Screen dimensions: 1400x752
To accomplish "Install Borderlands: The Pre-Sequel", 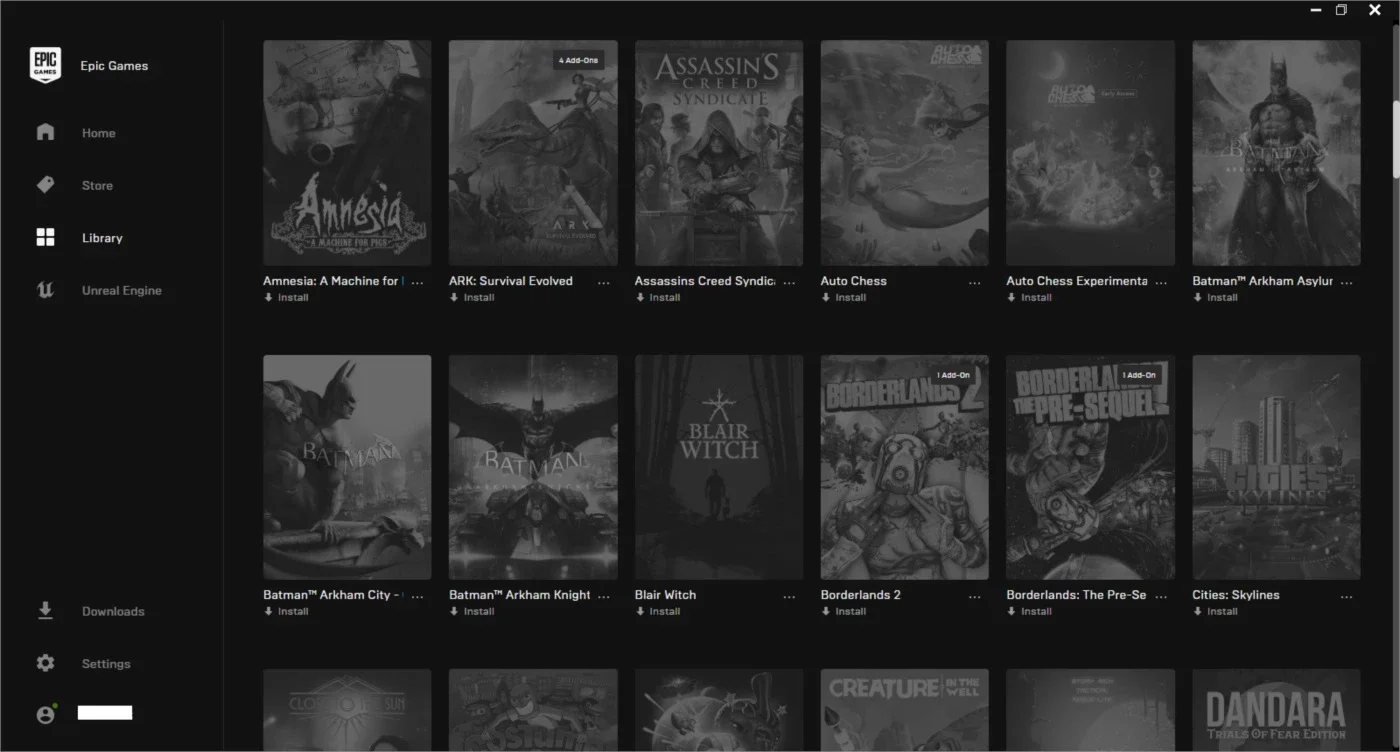I will coord(1030,611).
